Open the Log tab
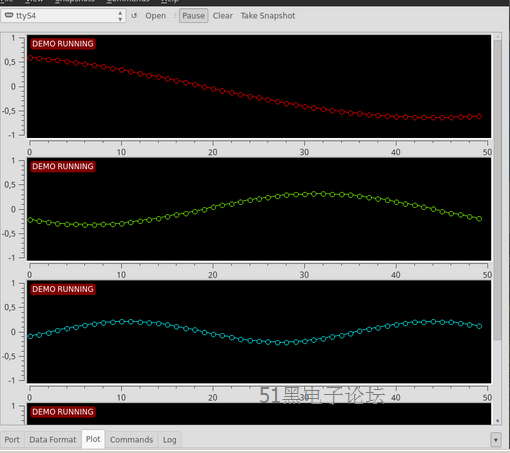This screenshot has height=453, width=510. point(170,440)
